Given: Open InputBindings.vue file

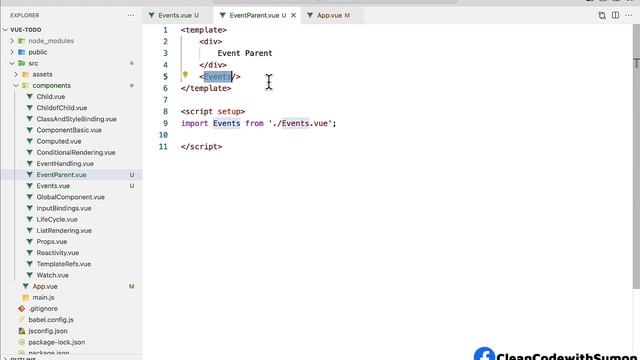Looking at the screenshot, I should pos(64,208).
